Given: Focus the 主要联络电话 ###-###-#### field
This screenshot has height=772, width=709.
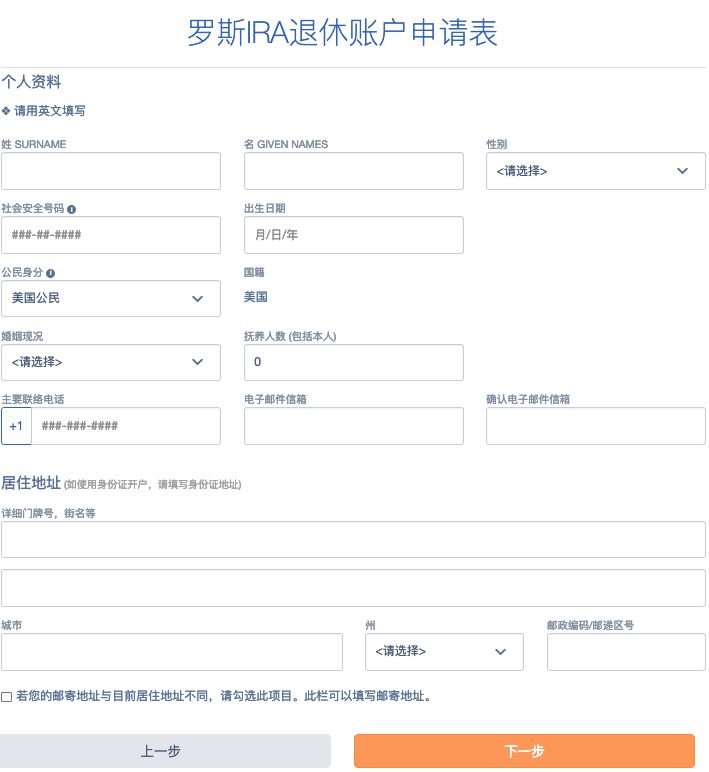Looking at the screenshot, I should (x=126, y=426).
